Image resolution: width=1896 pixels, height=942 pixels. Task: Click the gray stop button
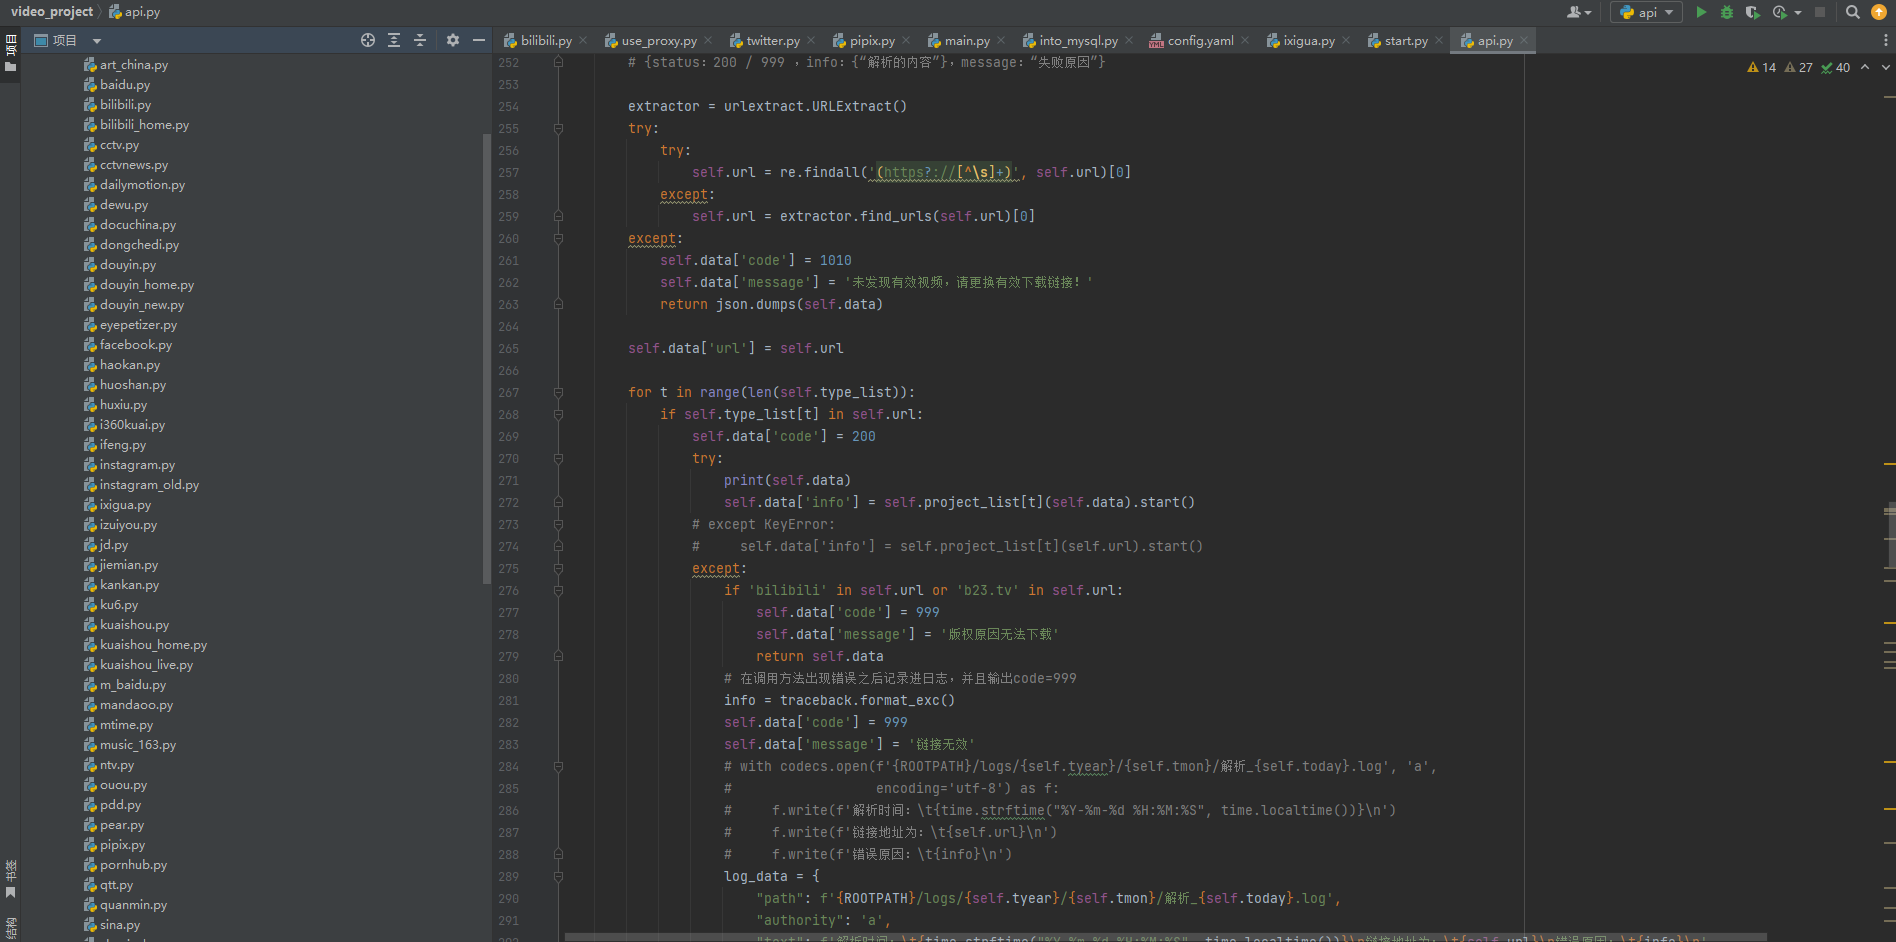click(x=1820, y=12)
